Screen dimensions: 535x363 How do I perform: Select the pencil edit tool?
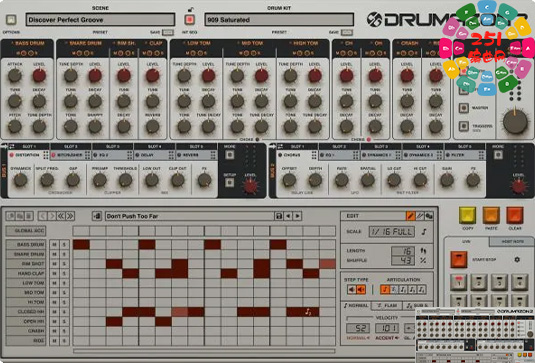click(x=410, y=216)
